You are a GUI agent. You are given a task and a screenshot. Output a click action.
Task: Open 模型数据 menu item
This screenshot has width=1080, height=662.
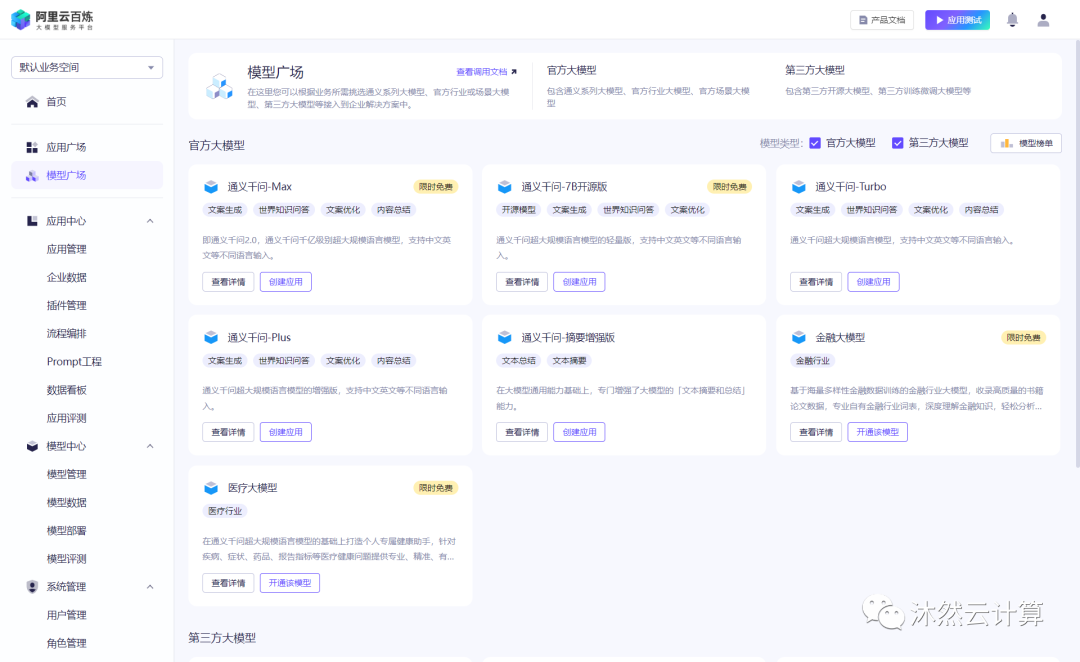(x=66, y=503)
